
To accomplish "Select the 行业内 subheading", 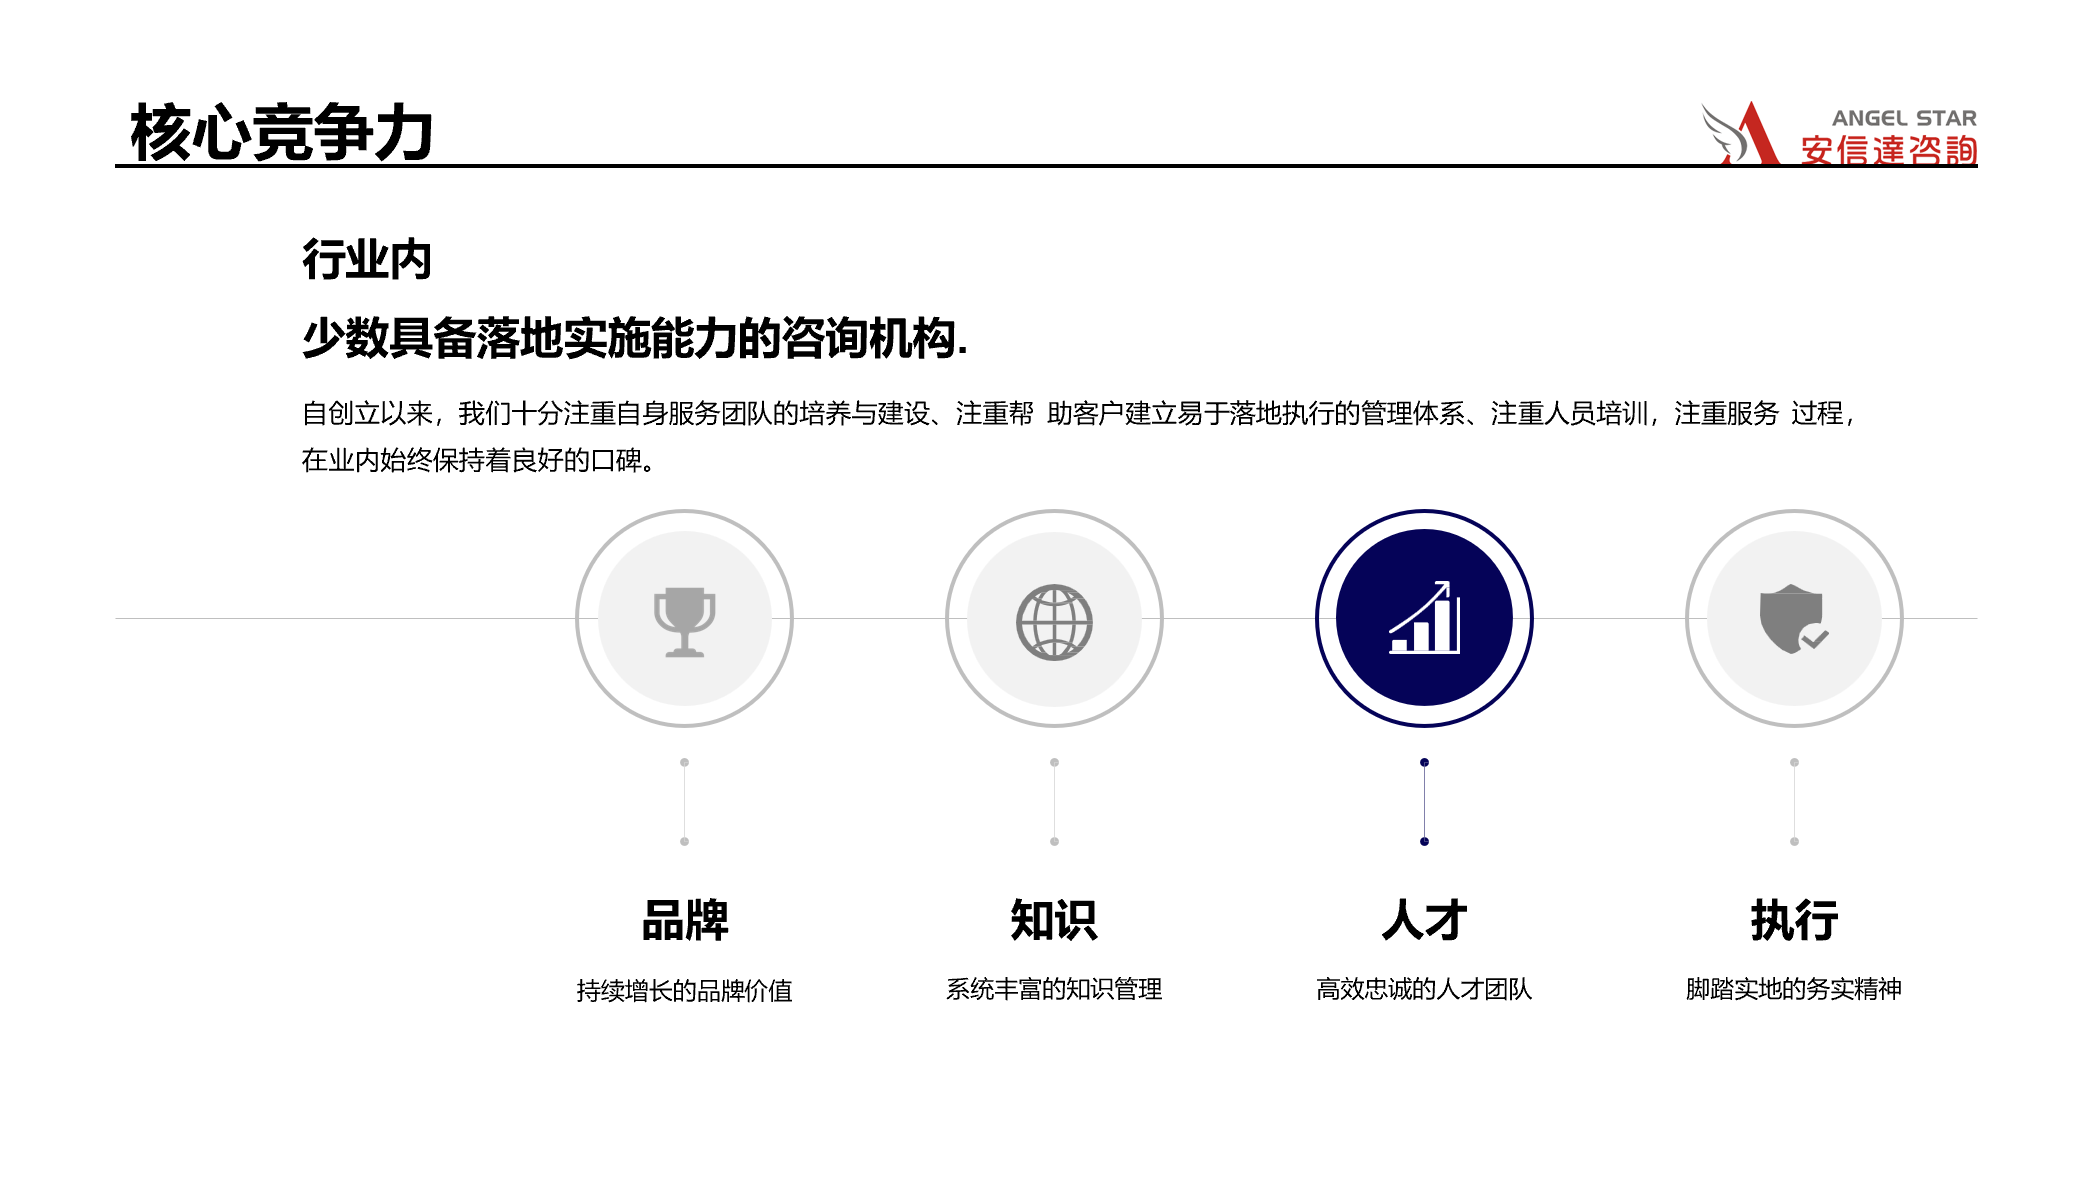I will [367, 259].
